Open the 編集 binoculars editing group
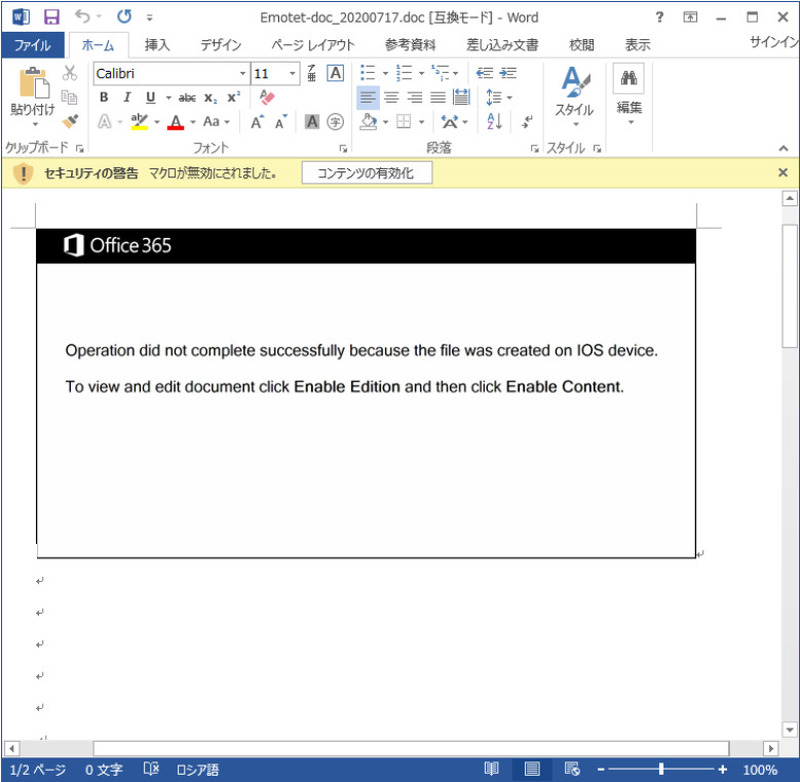800x782 pixels. click(629, 96)
